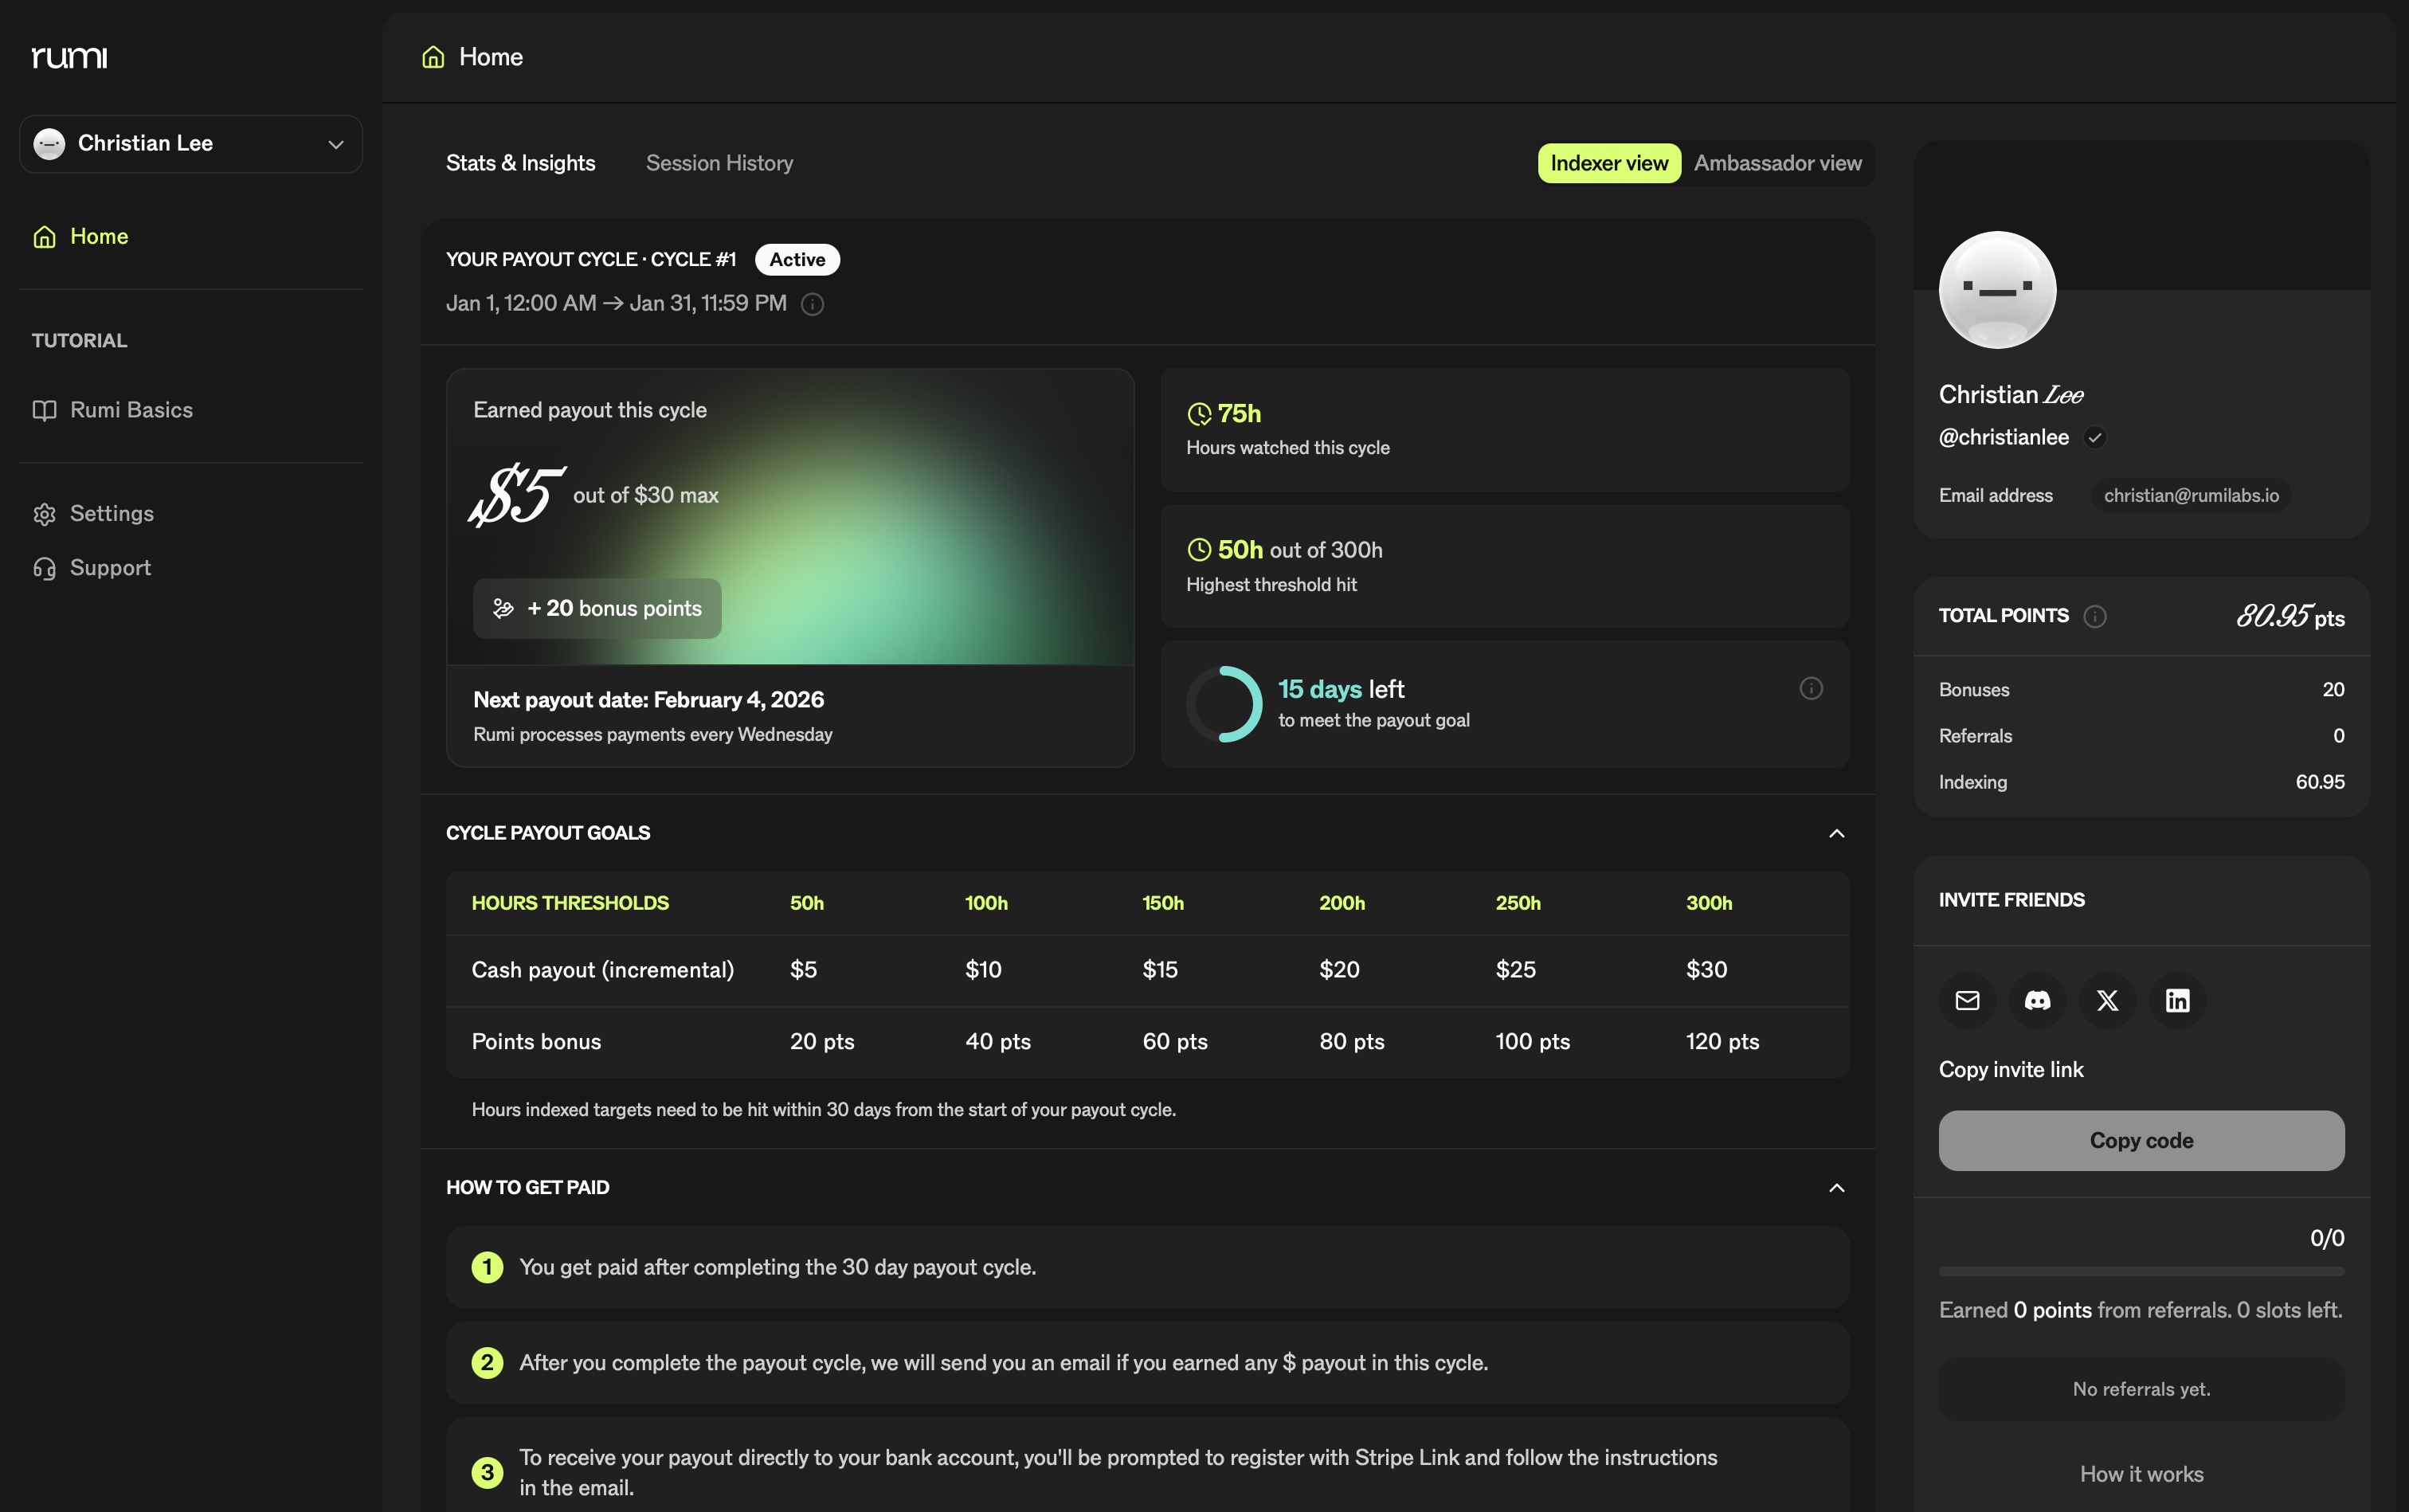Click the profile avatar image
This screenshot has height=1512, width=2409.
click(1996, 290)
